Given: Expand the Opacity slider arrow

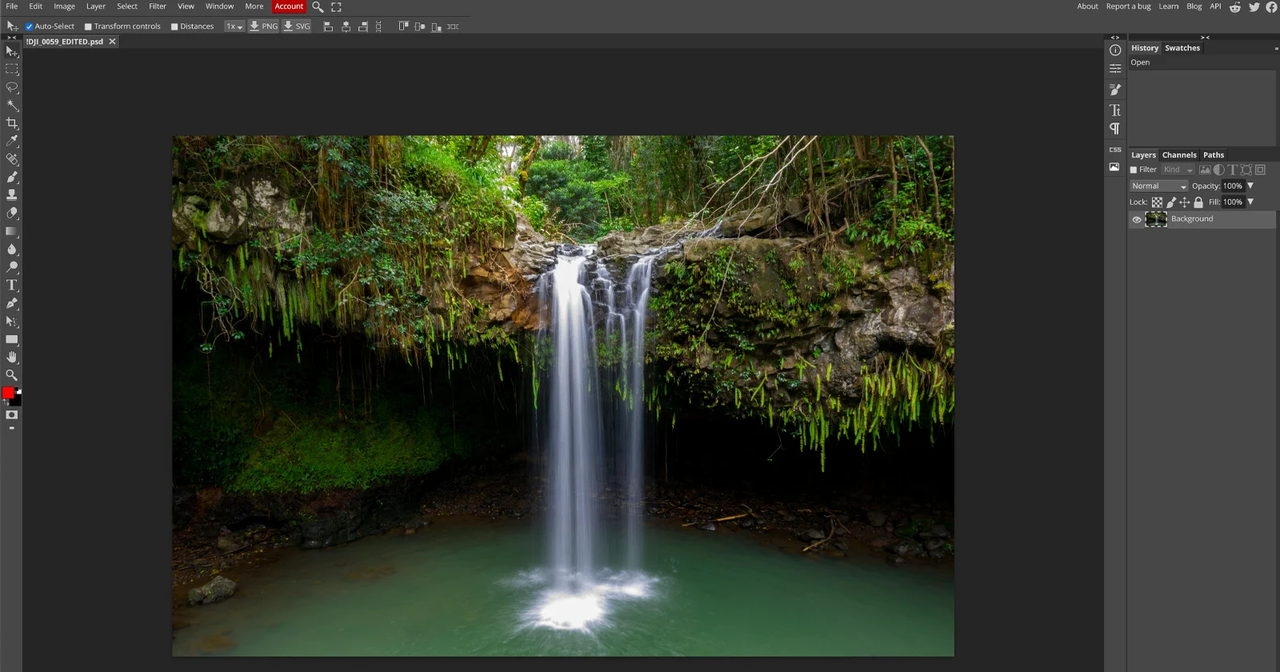Looking at the screenshot, I should pyautogui.click(x=1250, y=186).
